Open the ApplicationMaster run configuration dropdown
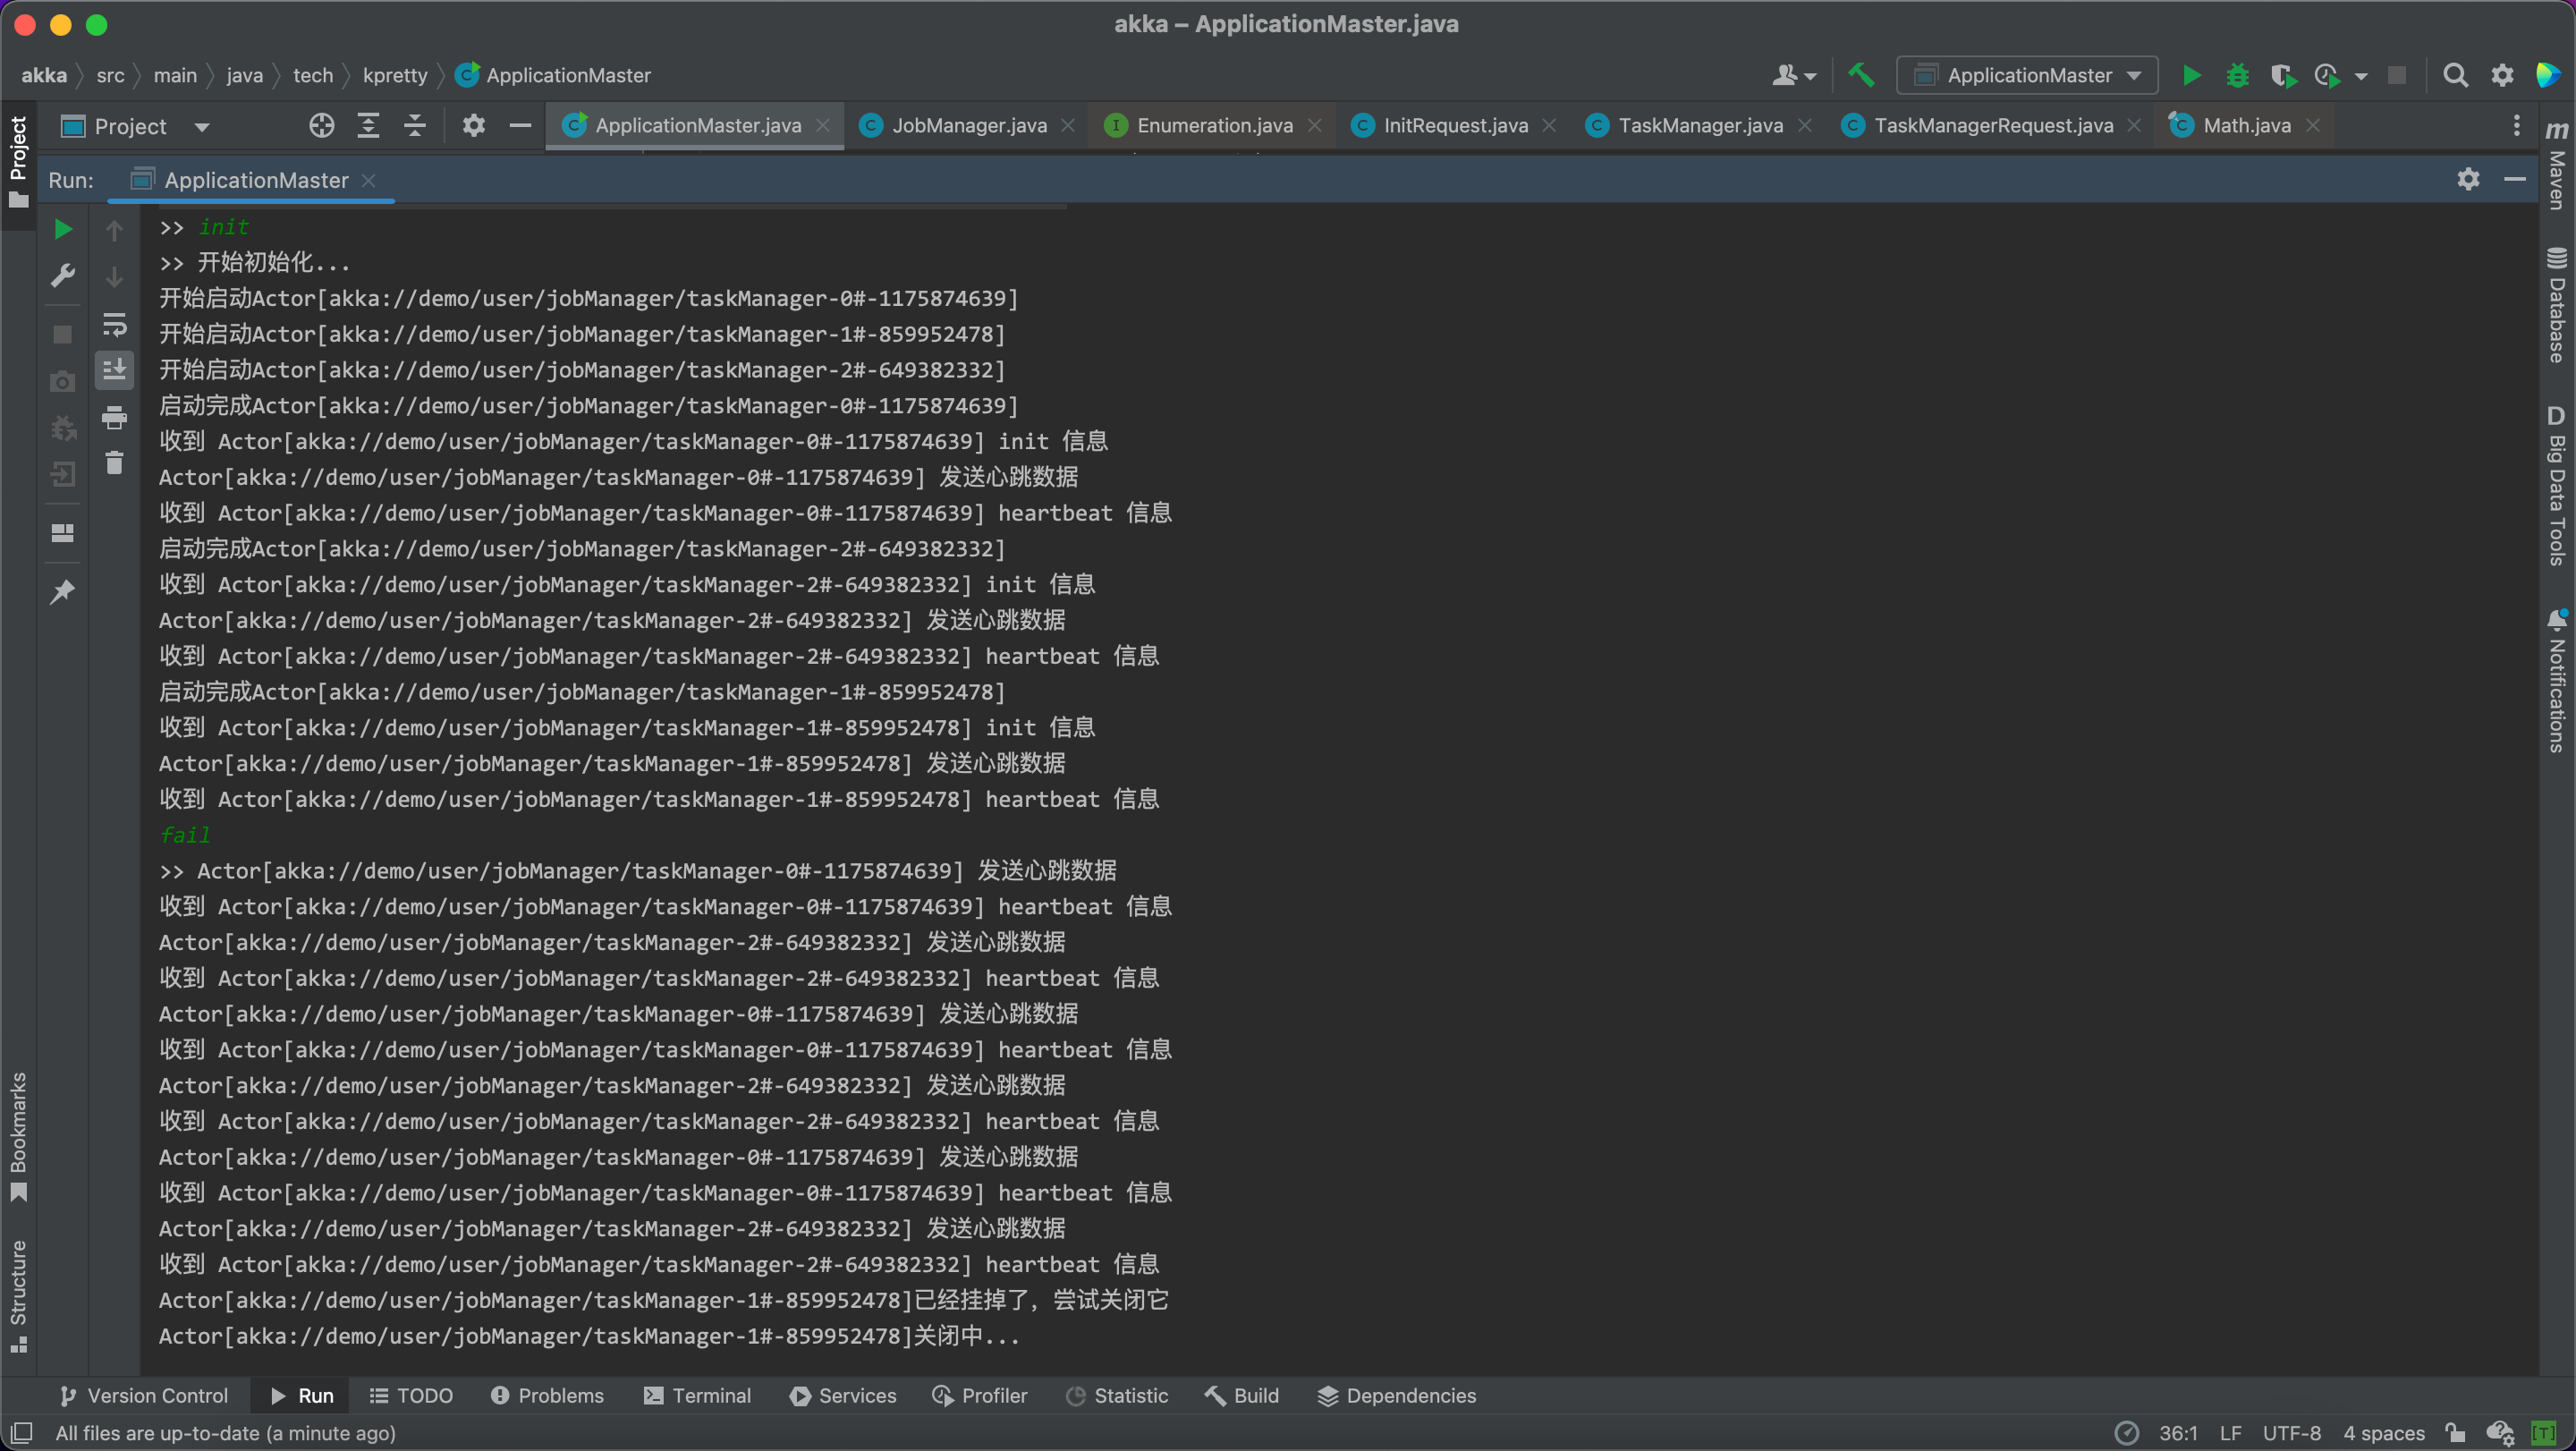The image size is (2576, 1451). tap(2026, 75)
